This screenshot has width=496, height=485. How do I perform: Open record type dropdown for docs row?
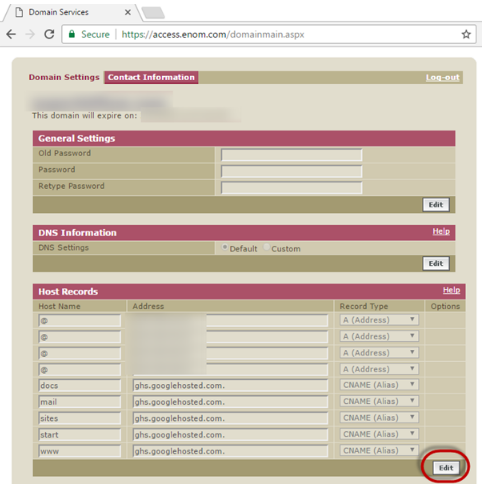point(379,385)
